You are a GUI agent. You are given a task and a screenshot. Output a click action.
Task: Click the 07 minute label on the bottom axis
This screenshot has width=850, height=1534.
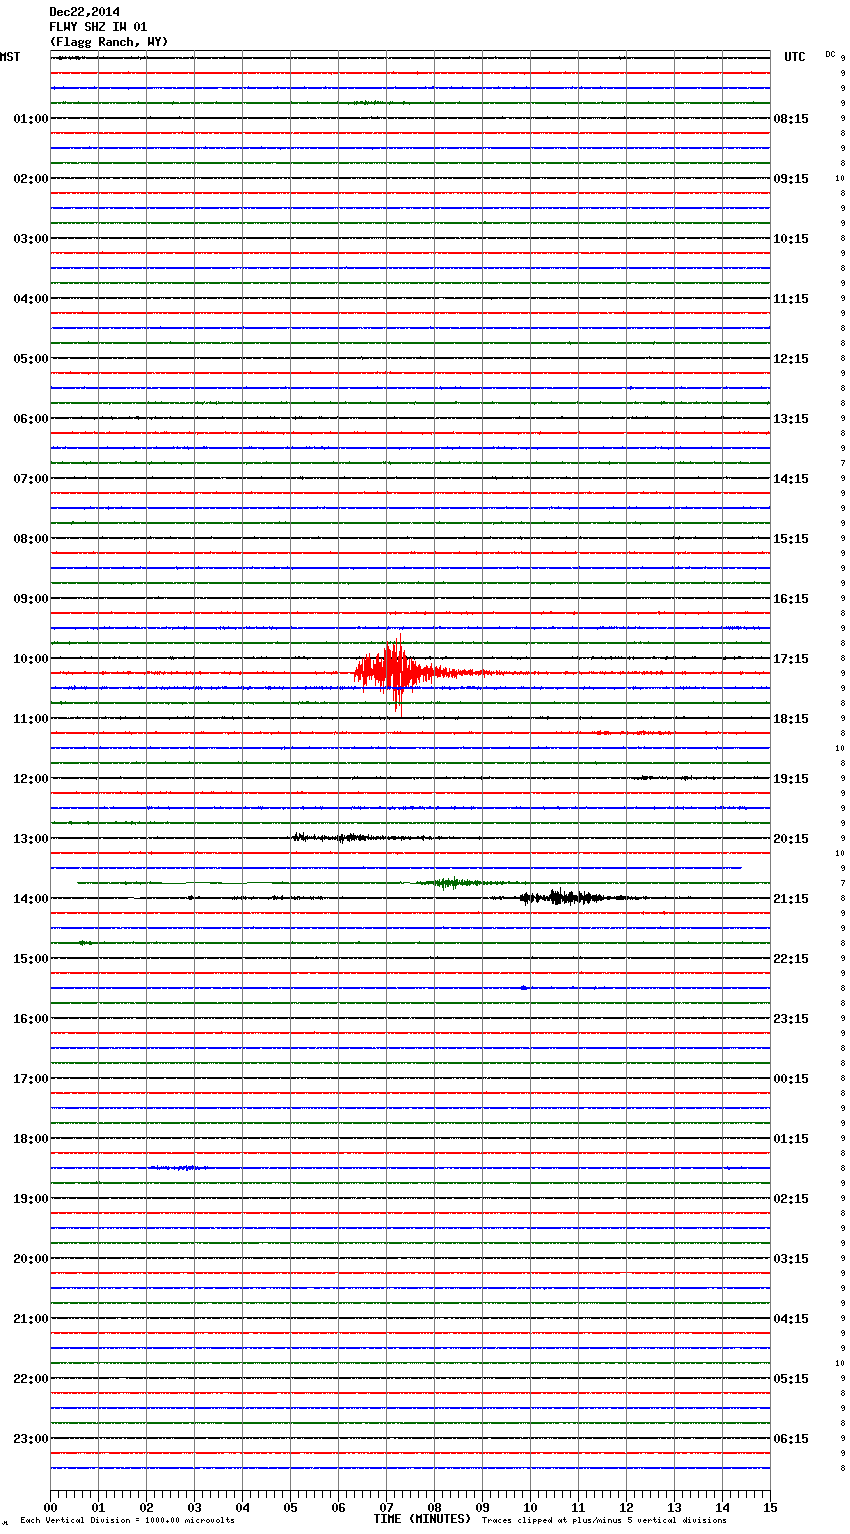(x=386, y=1507)
